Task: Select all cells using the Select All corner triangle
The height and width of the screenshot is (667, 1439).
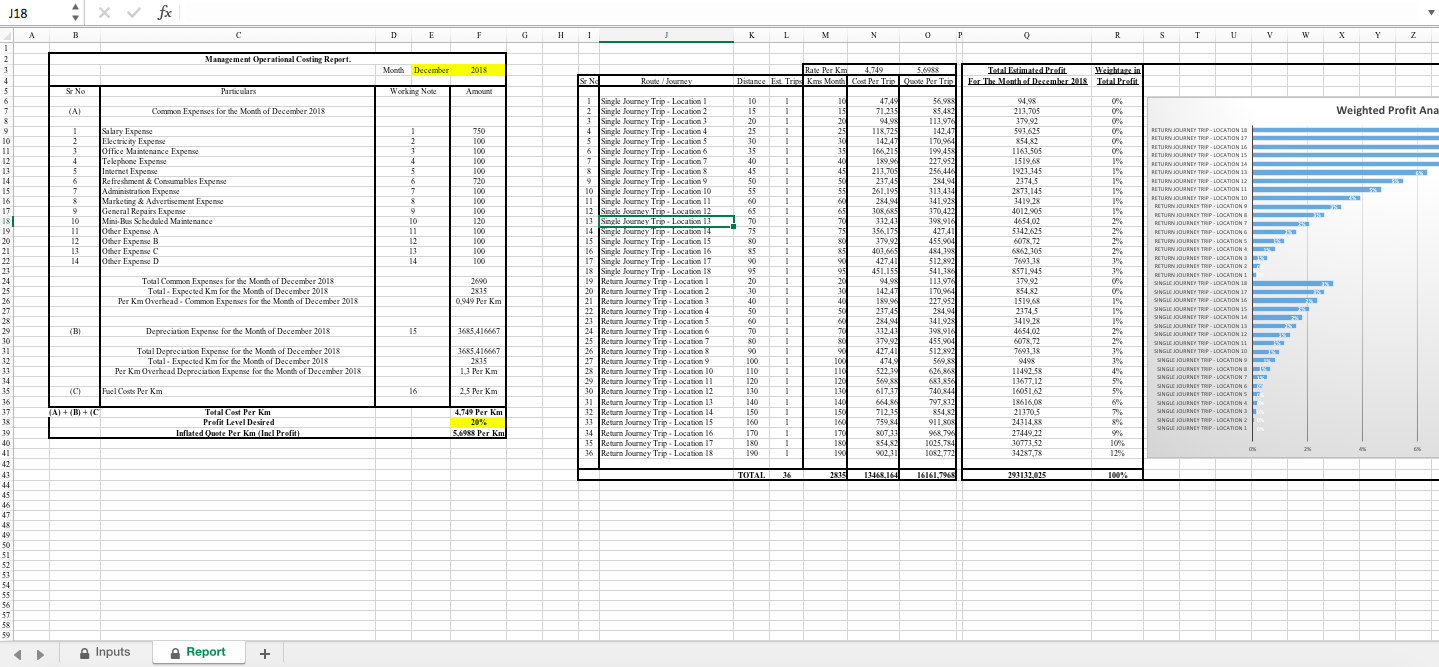Action: click(7, 34)
